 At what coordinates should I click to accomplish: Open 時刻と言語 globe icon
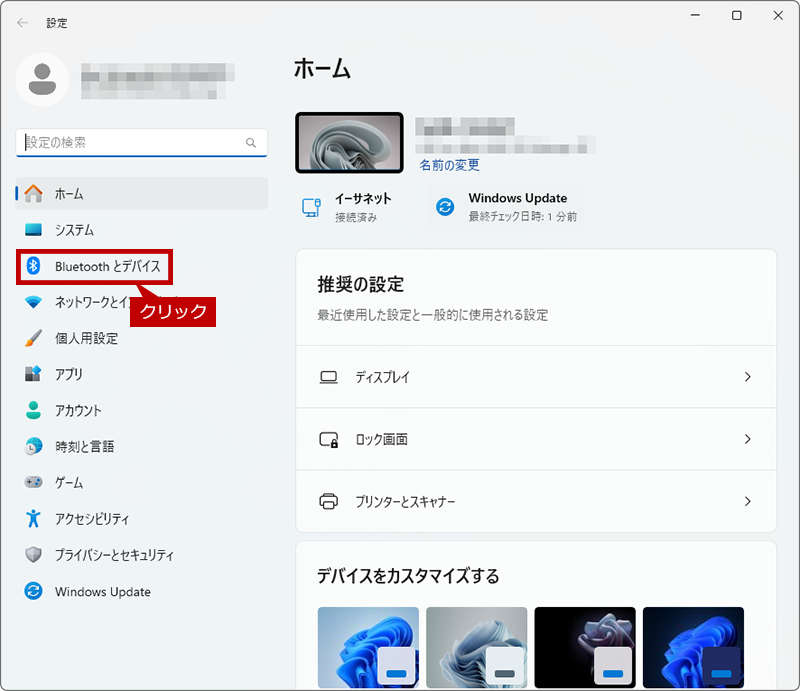pos(34,446)
